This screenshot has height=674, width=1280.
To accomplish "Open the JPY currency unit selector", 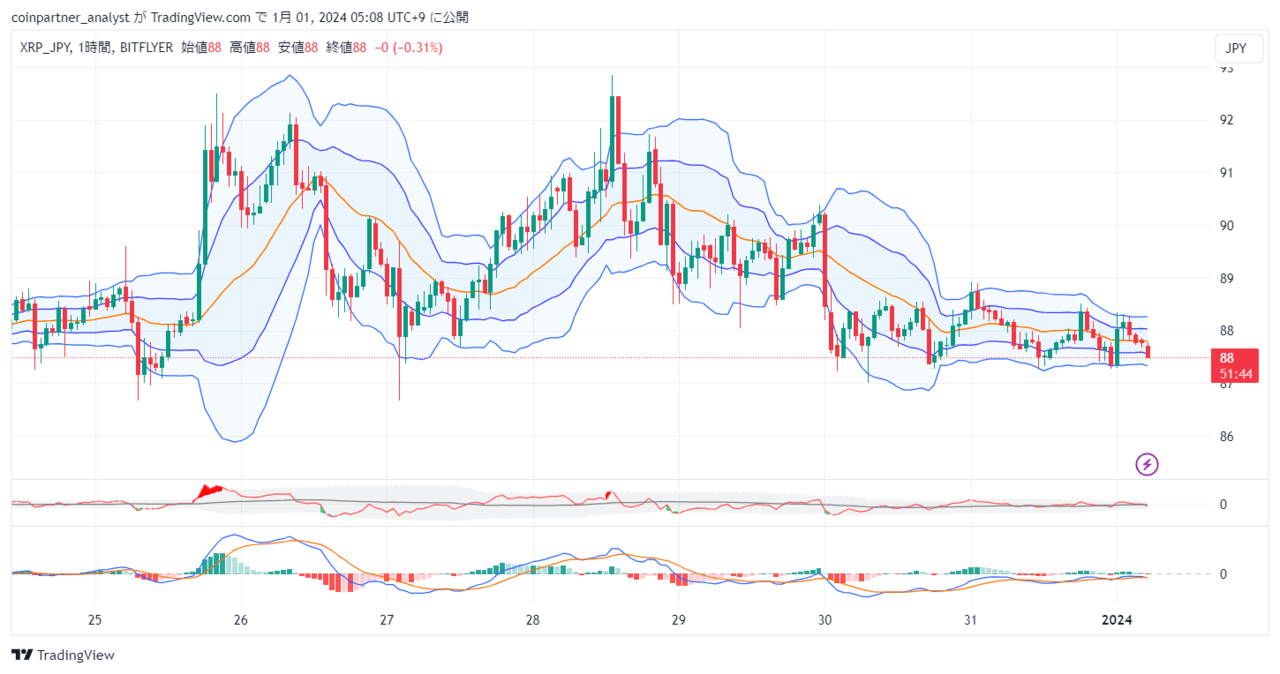I will [1237, 47].
